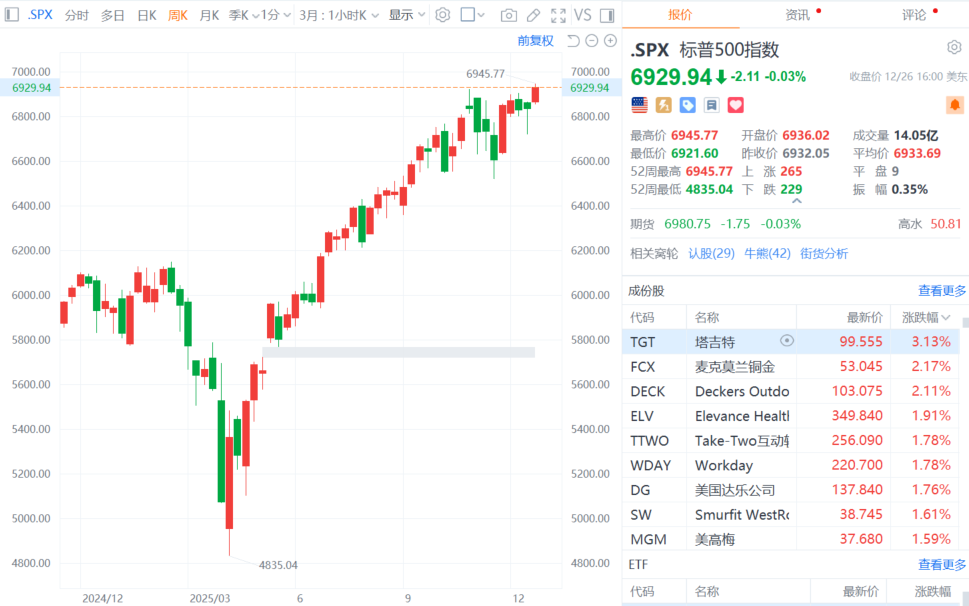Click the screenshot camera icon in chart toolbar
This screenshot has width=969, height=606.
[x=509, y=15]
